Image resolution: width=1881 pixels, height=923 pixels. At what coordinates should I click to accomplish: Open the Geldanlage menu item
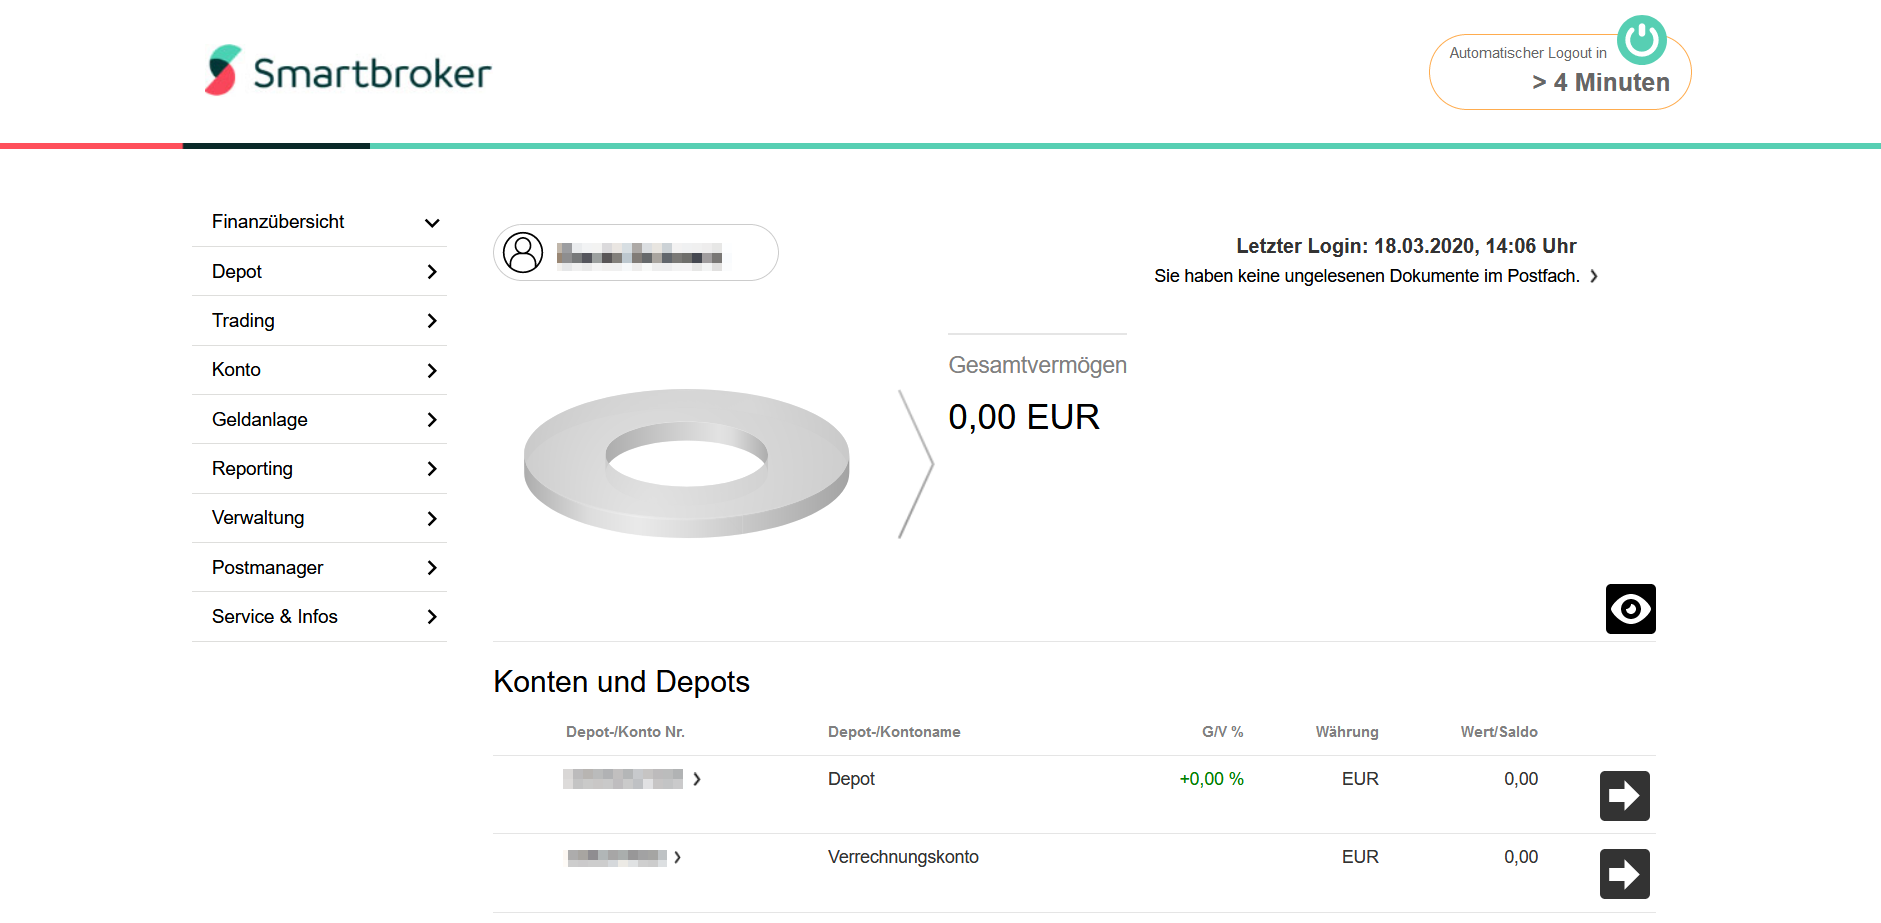pyautogui.click(x=319, y=420)
